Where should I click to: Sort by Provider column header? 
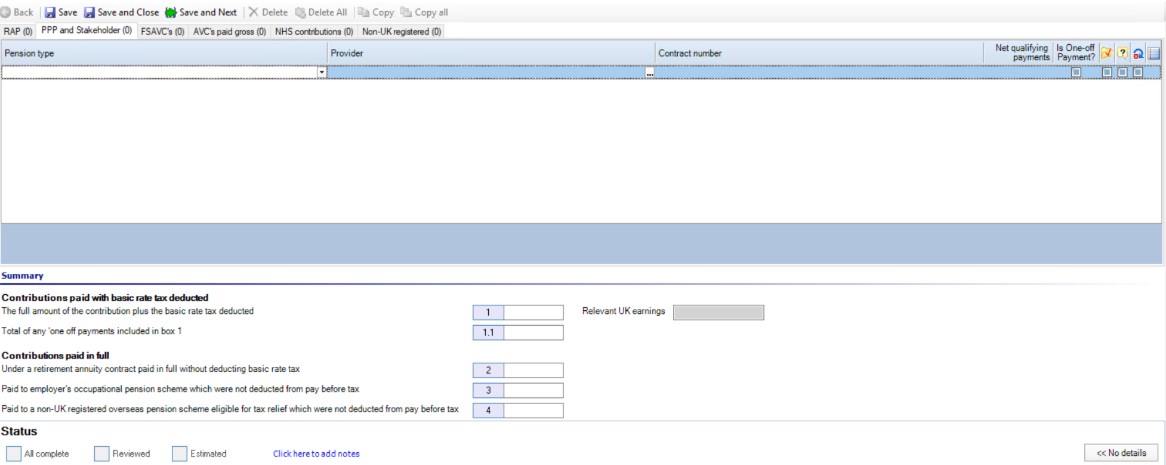[x=492, y=53]
